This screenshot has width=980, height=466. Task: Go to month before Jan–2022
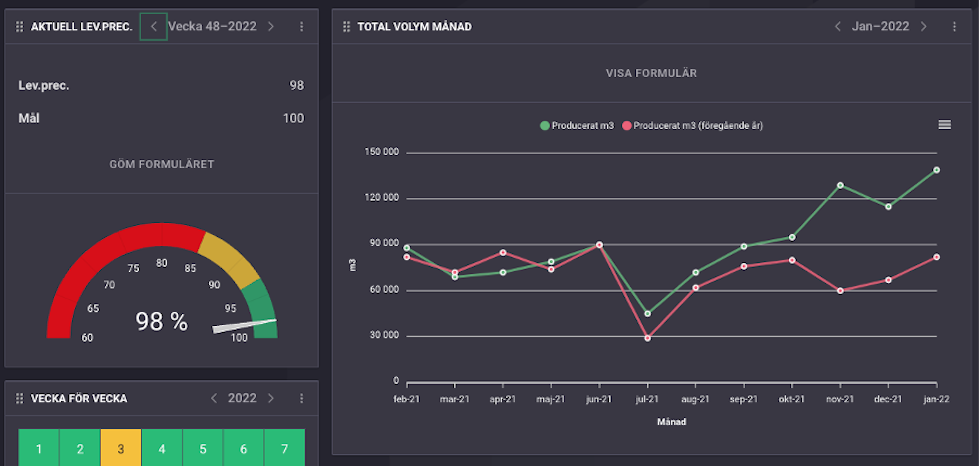(x=838, y=27)
